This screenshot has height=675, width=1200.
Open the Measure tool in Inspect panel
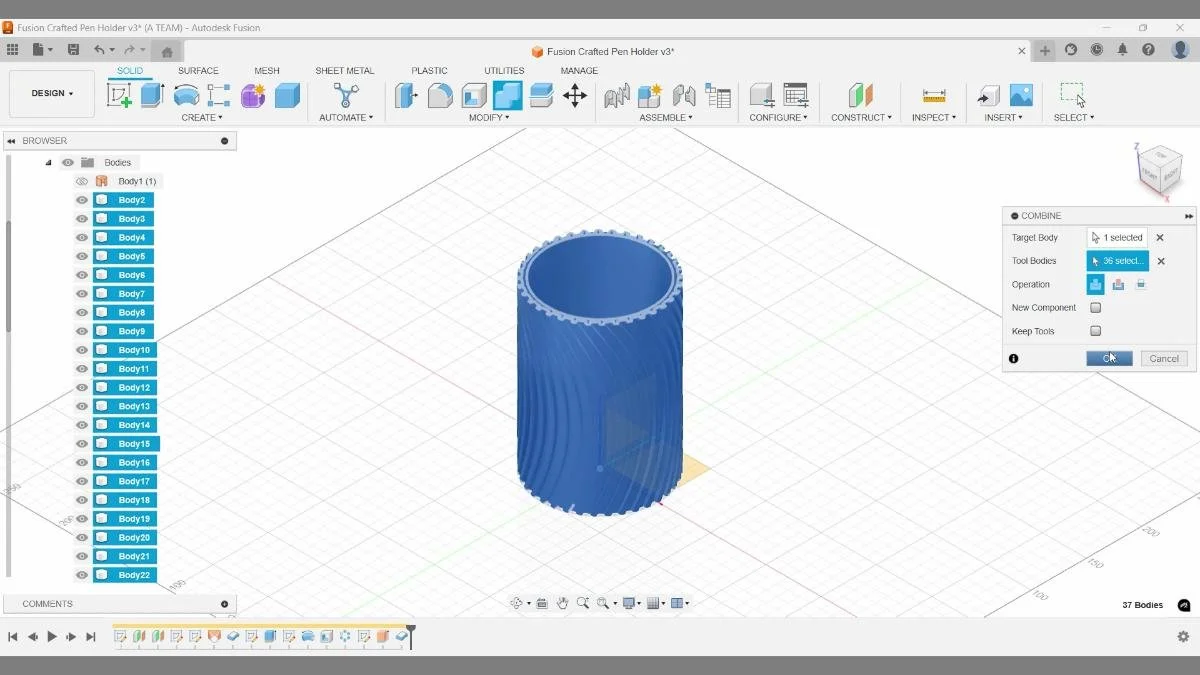click(x=933, y=96)
